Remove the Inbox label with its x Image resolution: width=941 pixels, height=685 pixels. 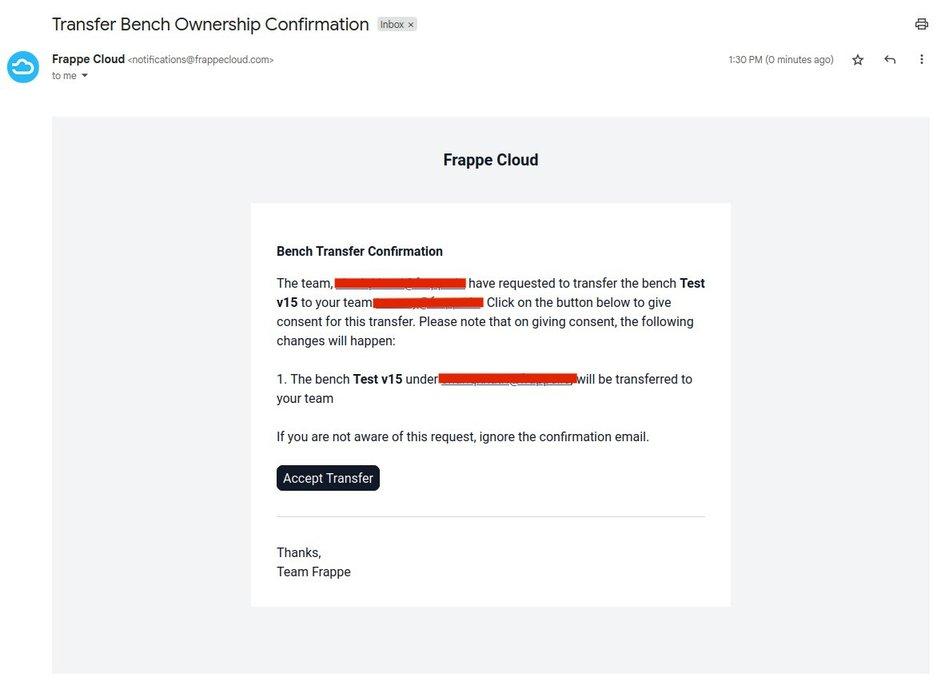[411, 25]
